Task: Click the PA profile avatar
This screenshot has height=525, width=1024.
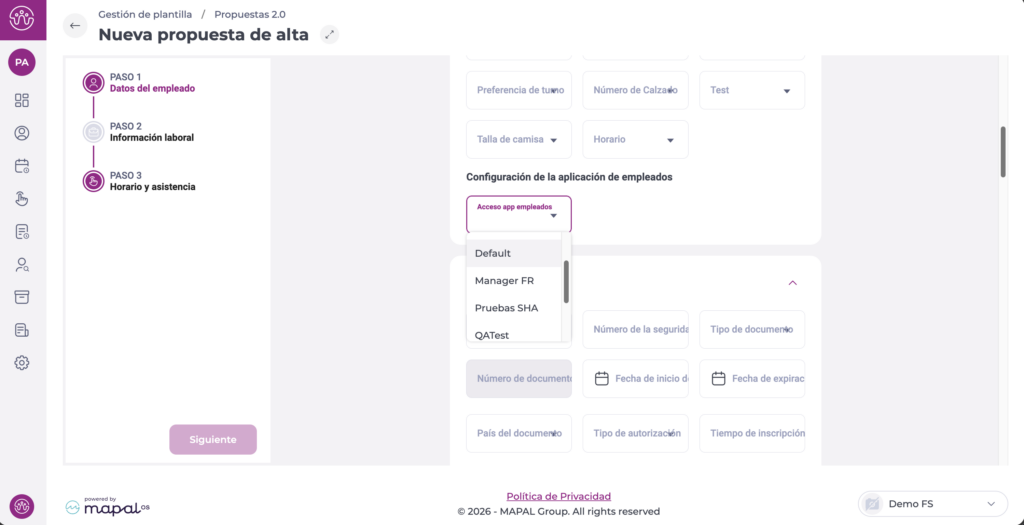Action: 22,62
